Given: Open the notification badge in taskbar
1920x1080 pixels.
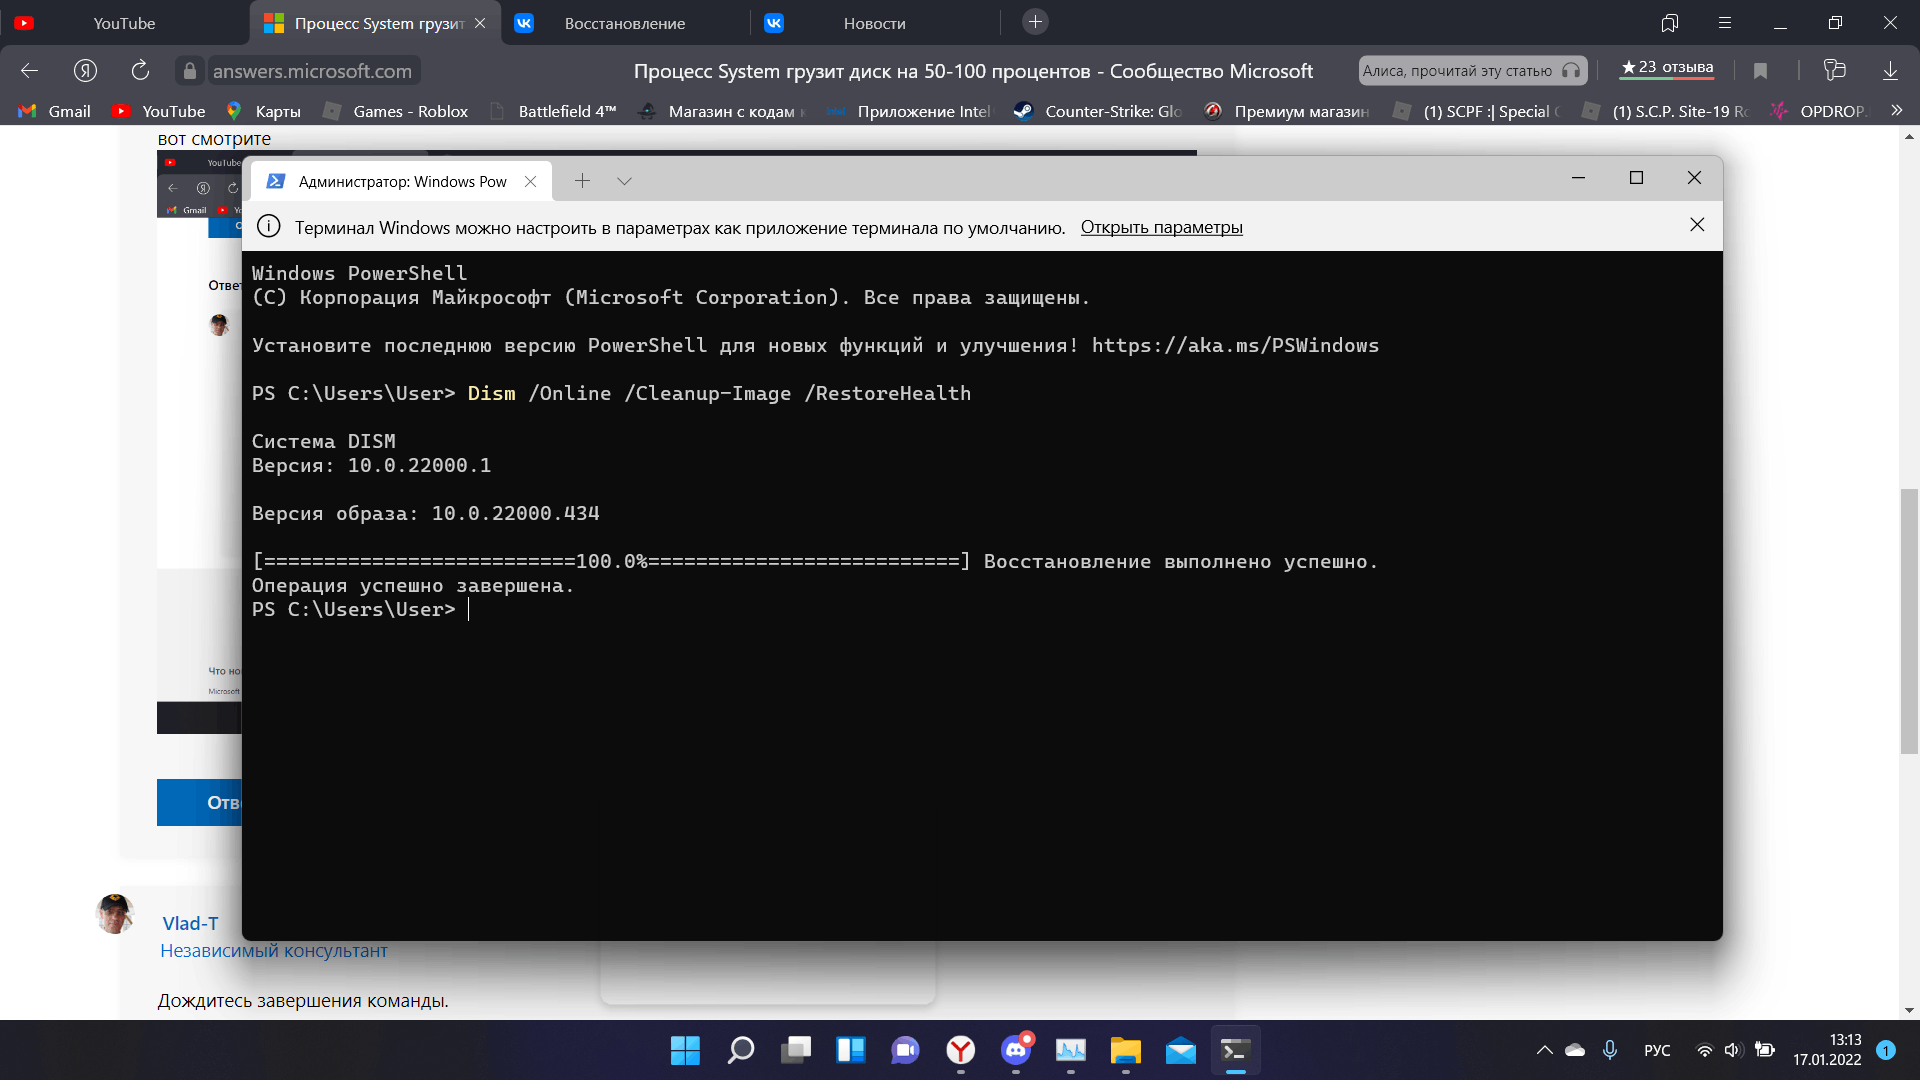Looking at the screenshot, I should point(1886,1050).
